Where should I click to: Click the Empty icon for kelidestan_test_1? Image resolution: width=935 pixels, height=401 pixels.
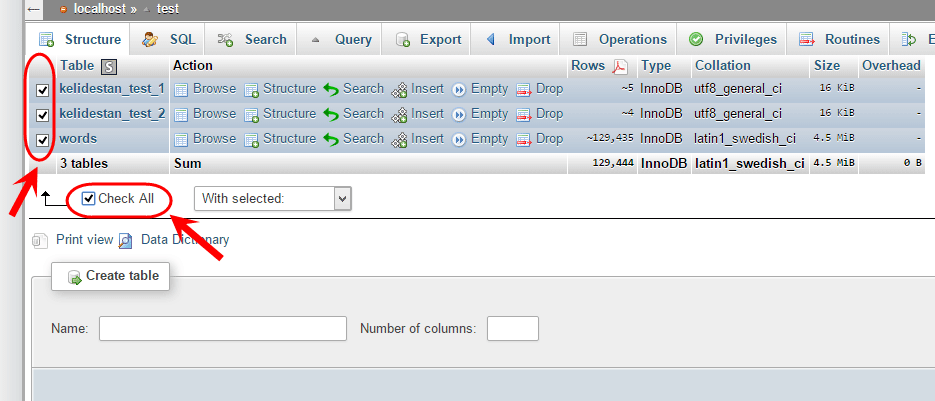pyautogui.click(x=459, y=90)
